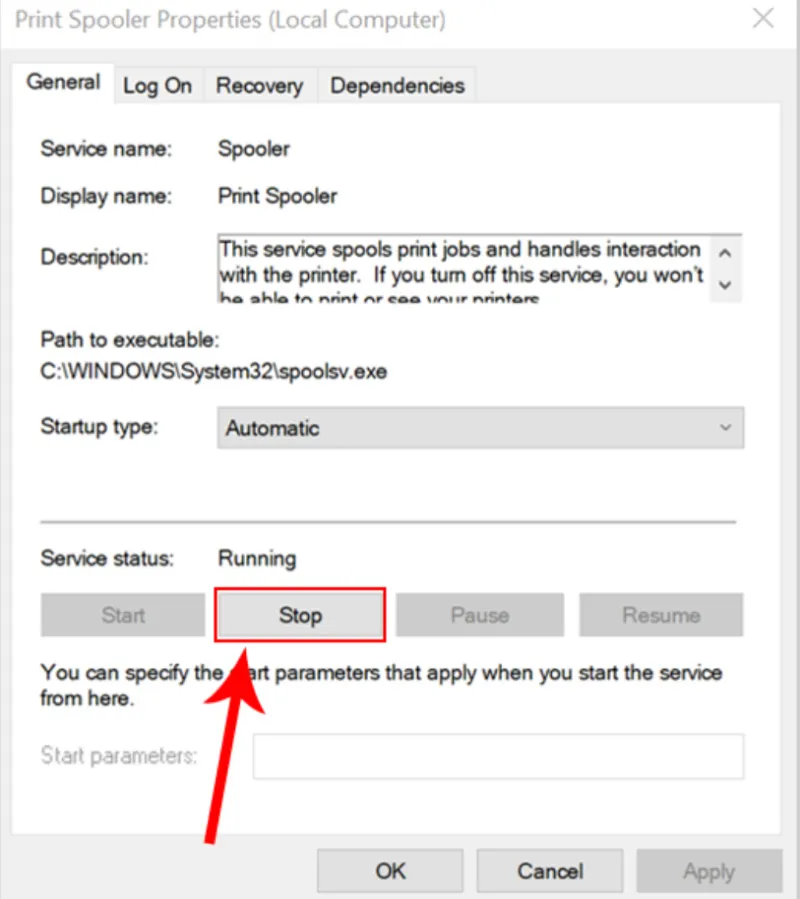The height and width of the screenshot is (899, 800).
Task: Click the greyed-out Apply button
Action: pyautogui.click(x=709, y=871)
